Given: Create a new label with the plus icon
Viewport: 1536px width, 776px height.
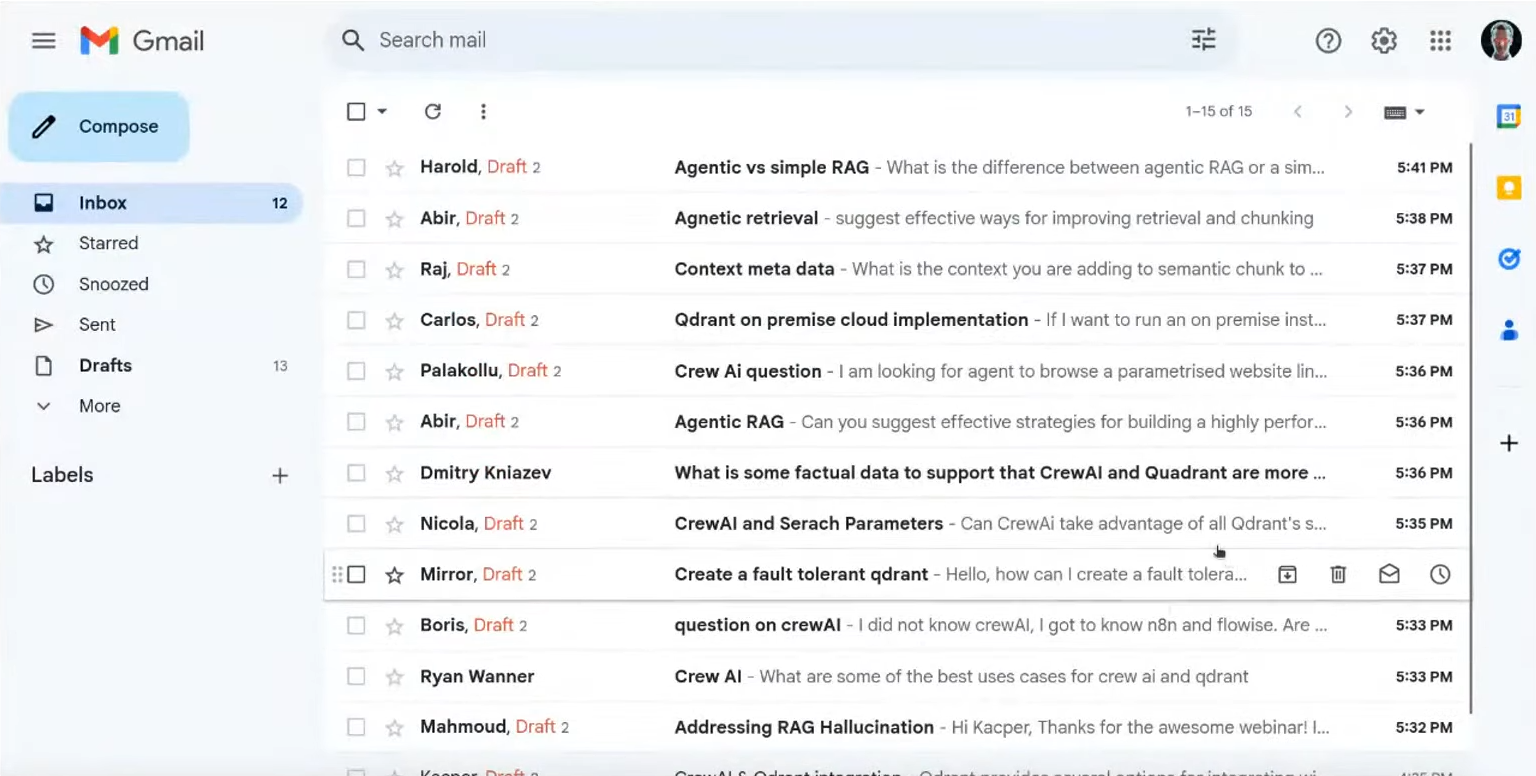Looking at the screenshot, I should pos(280,475).
